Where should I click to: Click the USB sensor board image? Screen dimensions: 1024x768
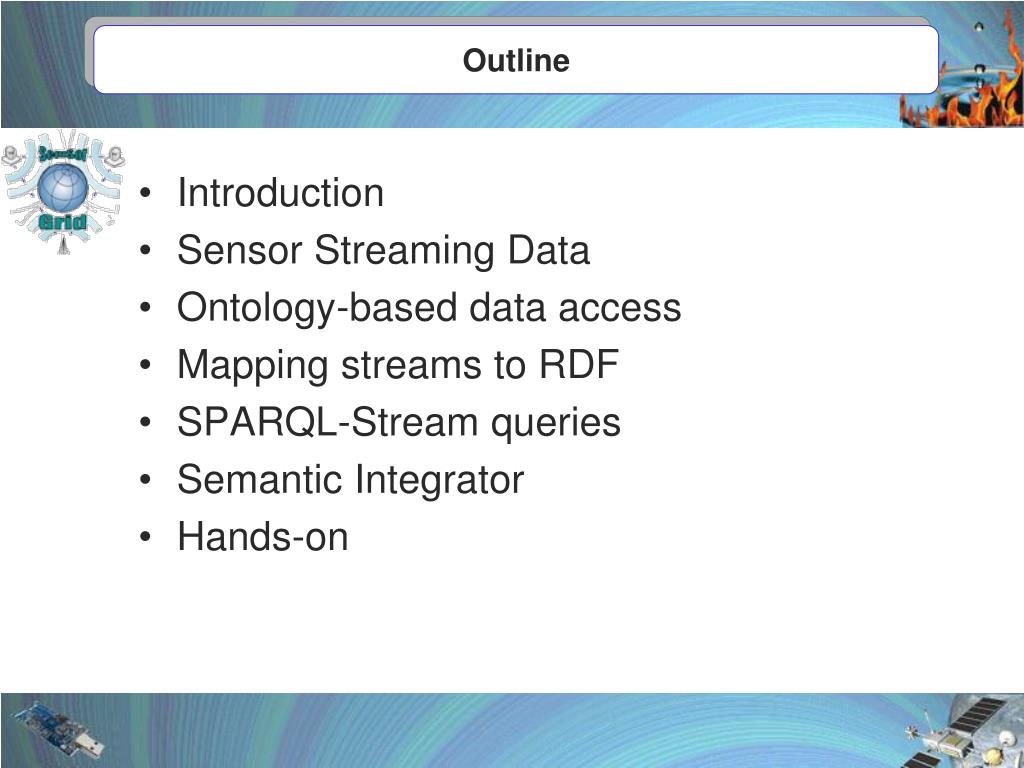click(x=59, y=730)
